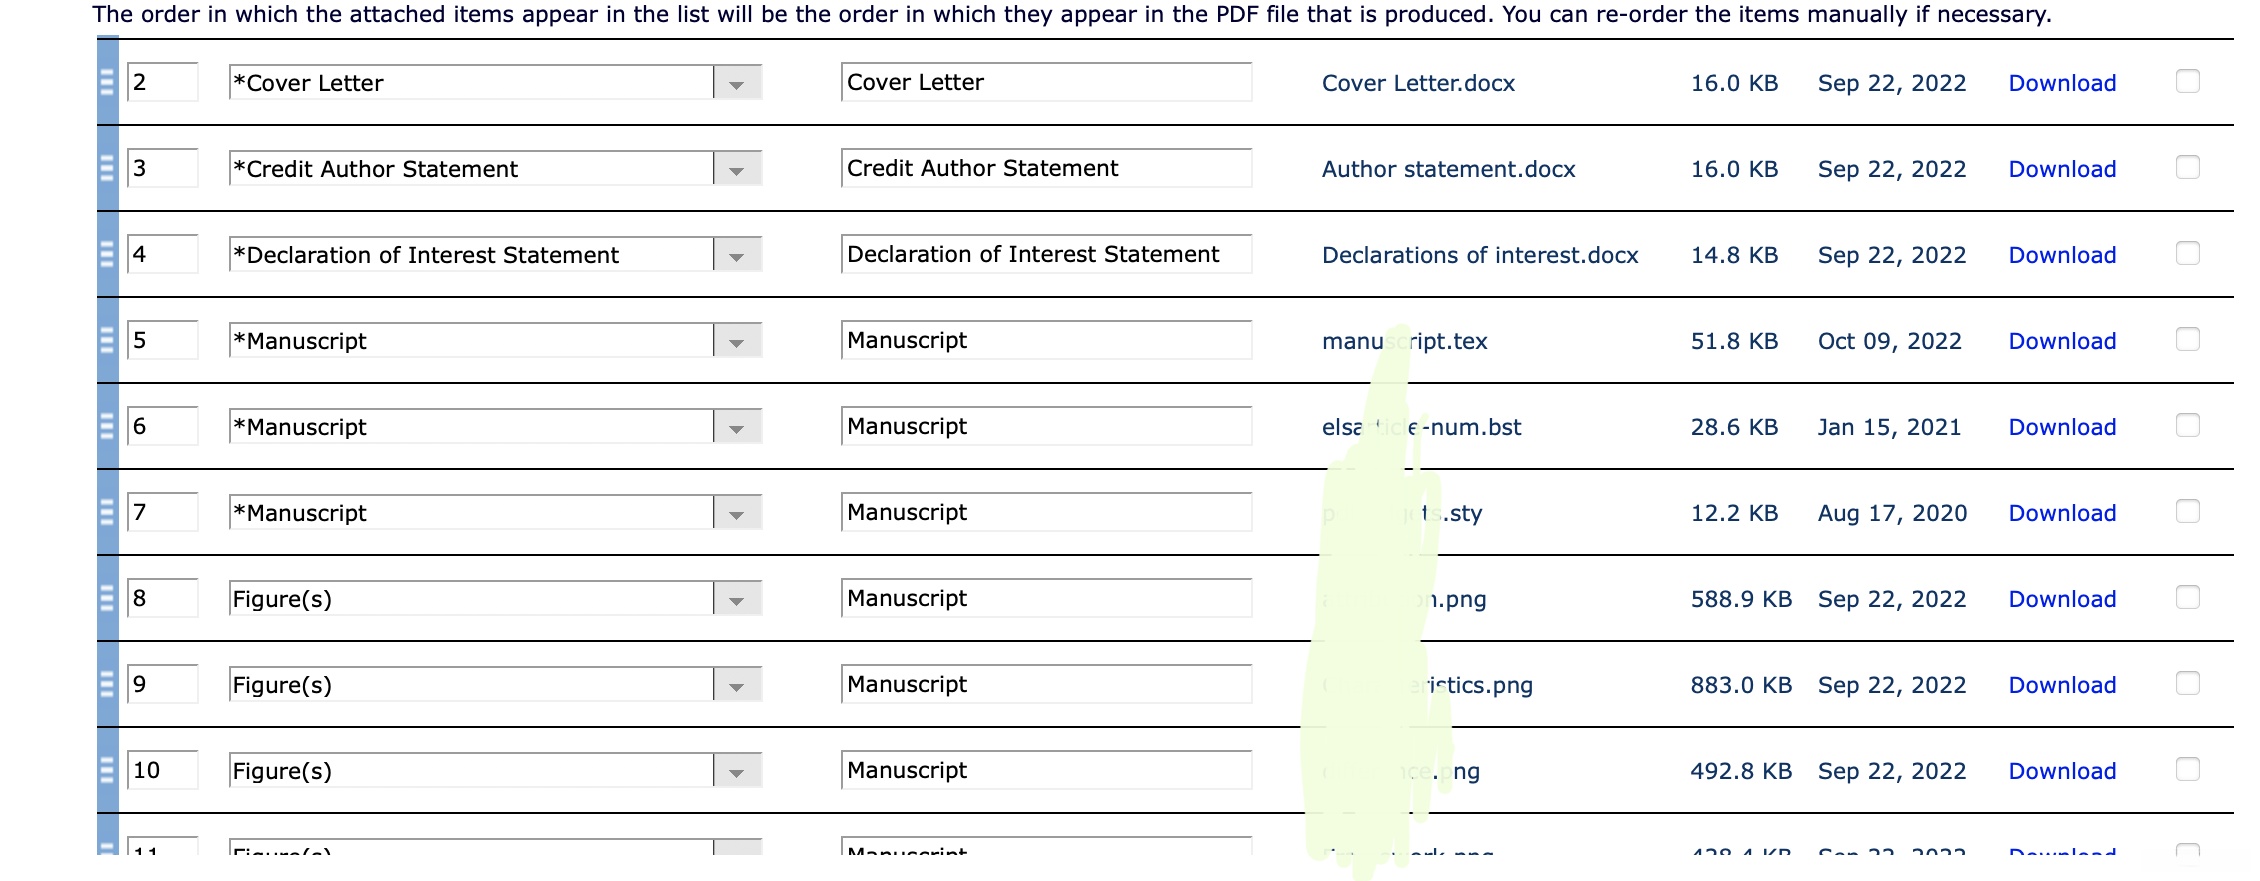Image resolution: width=2260 pixels, height=881 pixels.
Task: Open the *Cover Letter item type dropdown
Action: 736,83
